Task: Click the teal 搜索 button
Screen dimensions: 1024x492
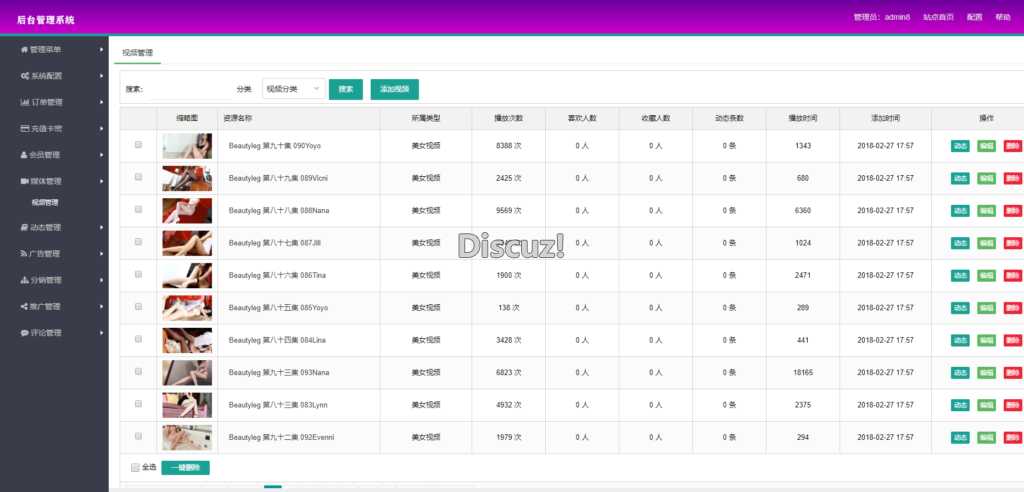Action: (x=345, y=90)
